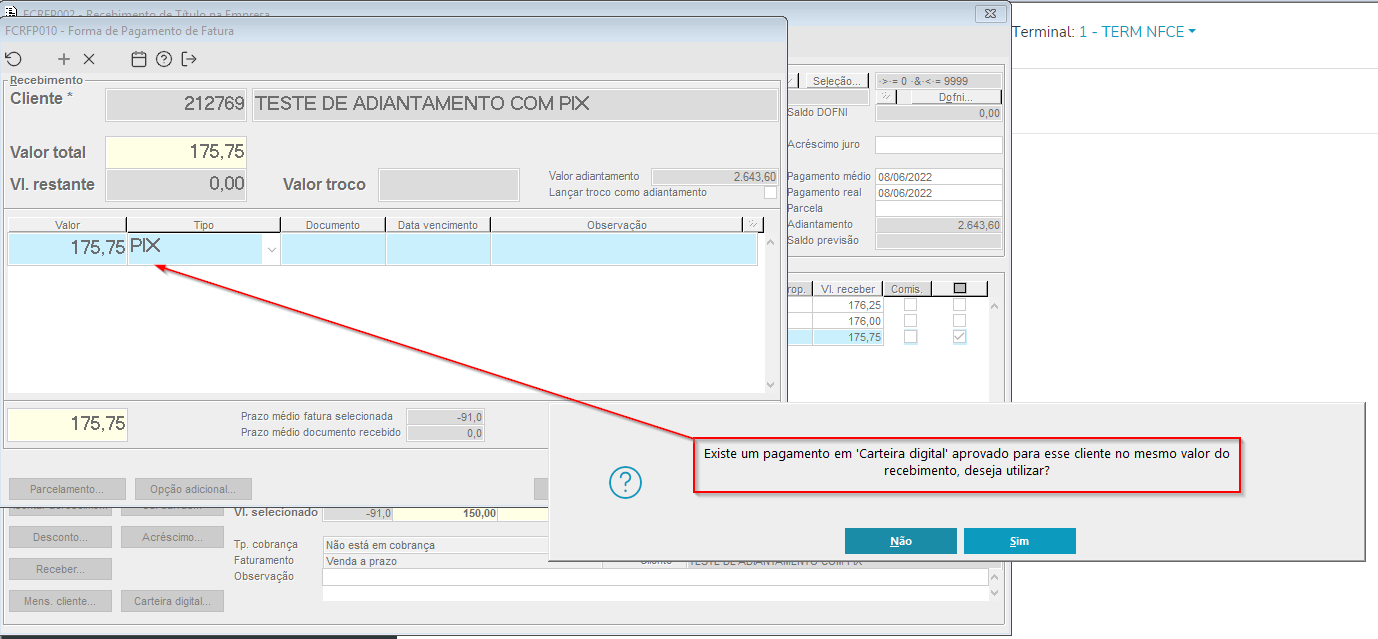Click Não in the confirmation dialog
Screen dimensions: 1378x639
pos(901,541)
